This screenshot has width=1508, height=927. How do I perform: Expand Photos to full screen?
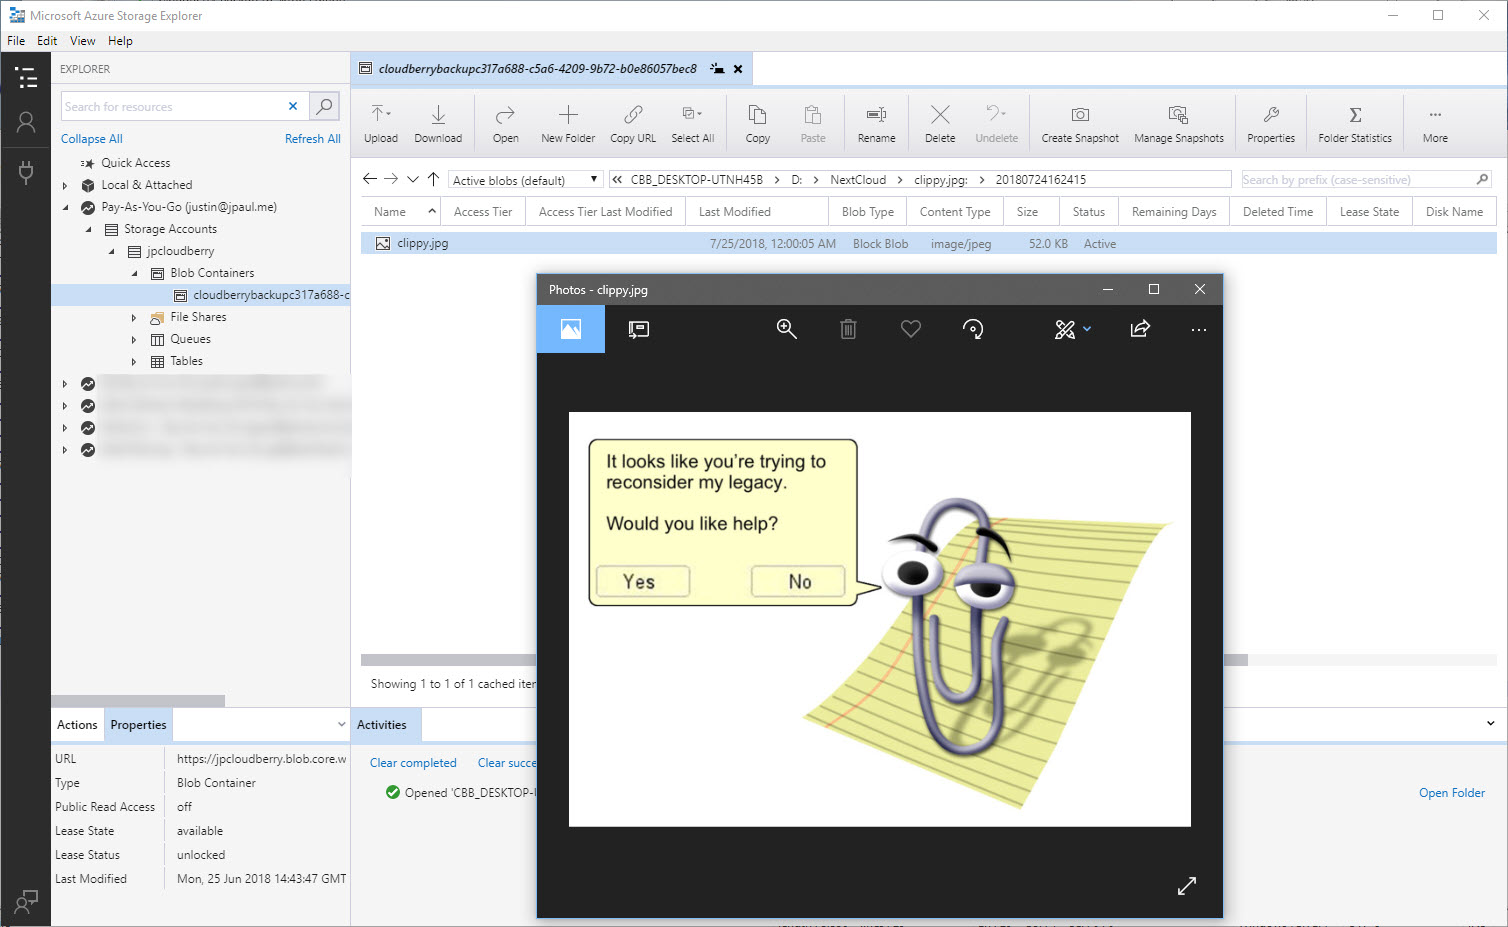click(1187, 886)
